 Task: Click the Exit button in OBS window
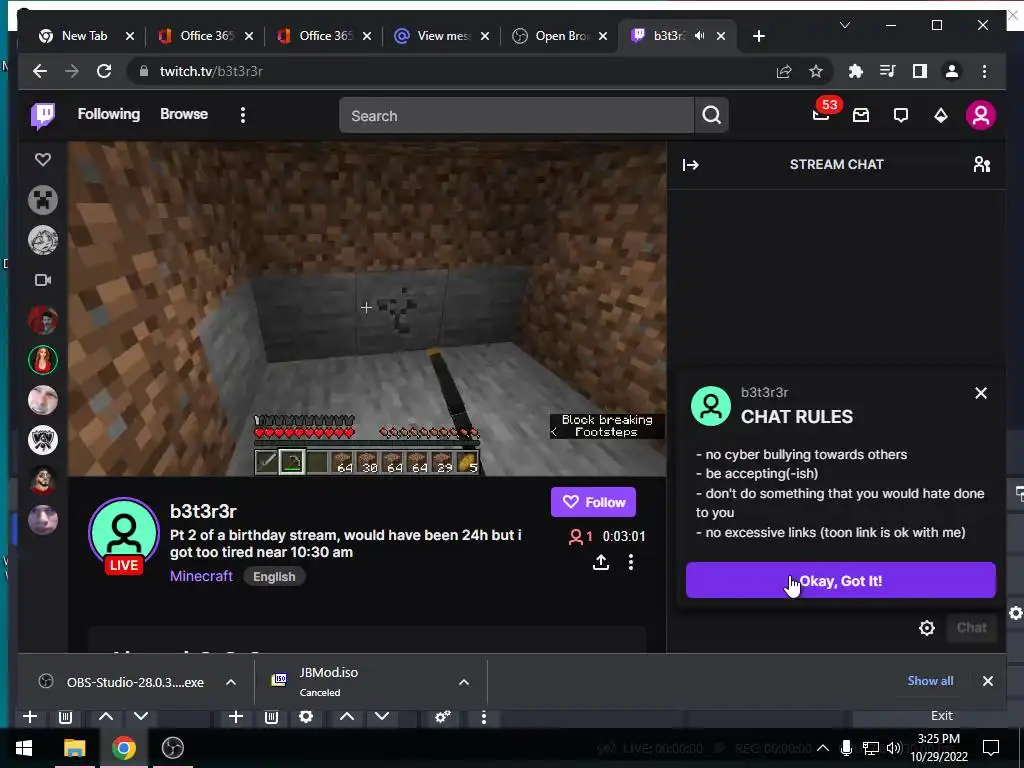pos(941,716)
